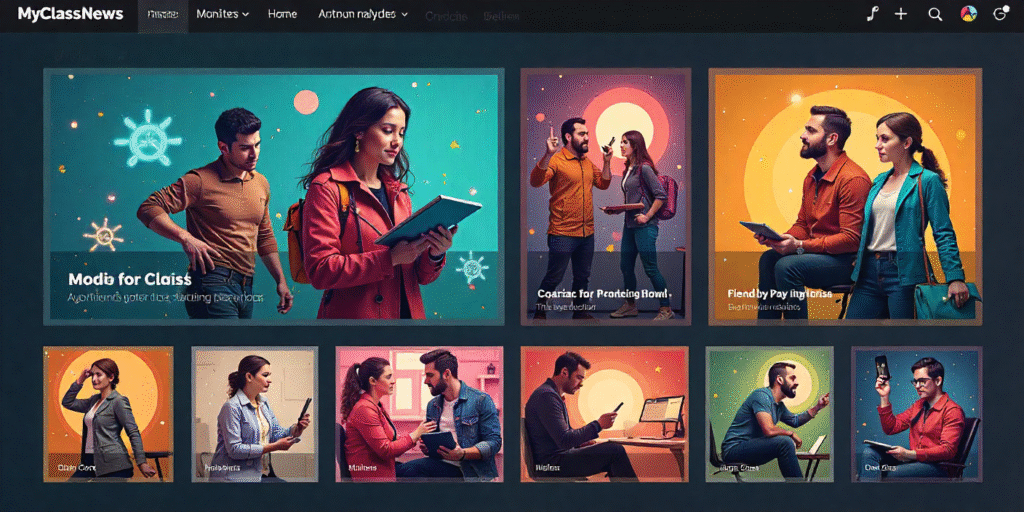This screenshot has width=1024, height=512.
Task: Open notifications icon with the dot badge
Action: click(x=1000, y=14)
